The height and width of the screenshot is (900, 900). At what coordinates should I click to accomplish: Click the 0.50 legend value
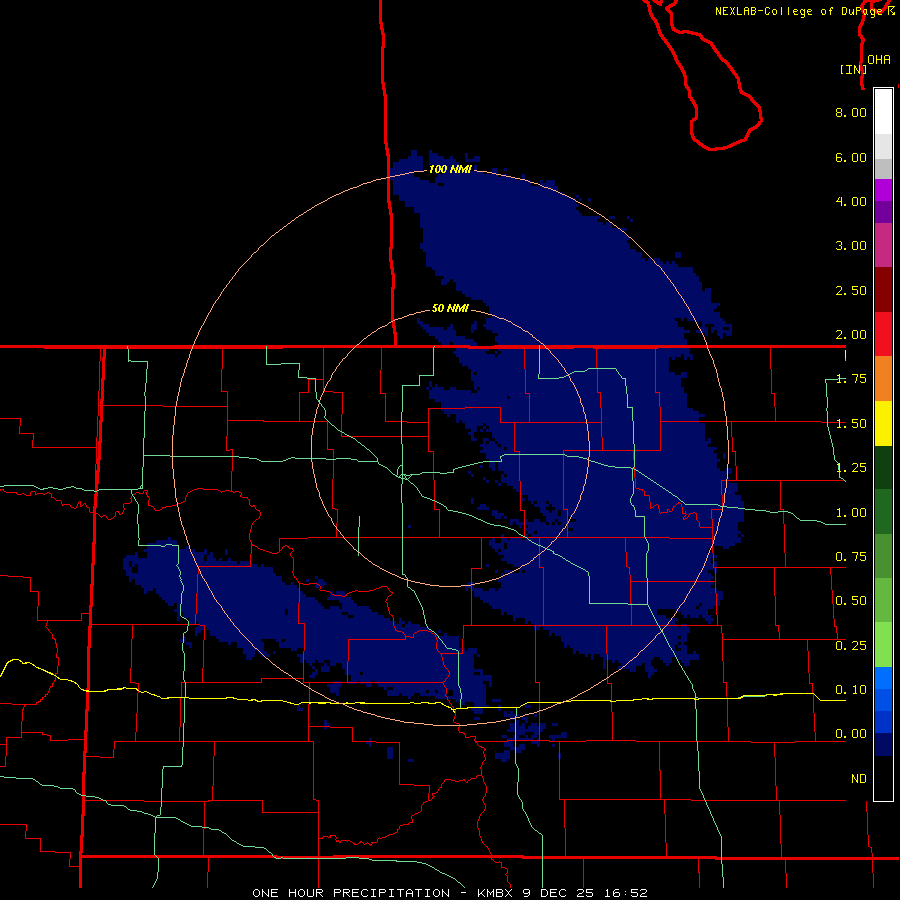click(851, 601)
